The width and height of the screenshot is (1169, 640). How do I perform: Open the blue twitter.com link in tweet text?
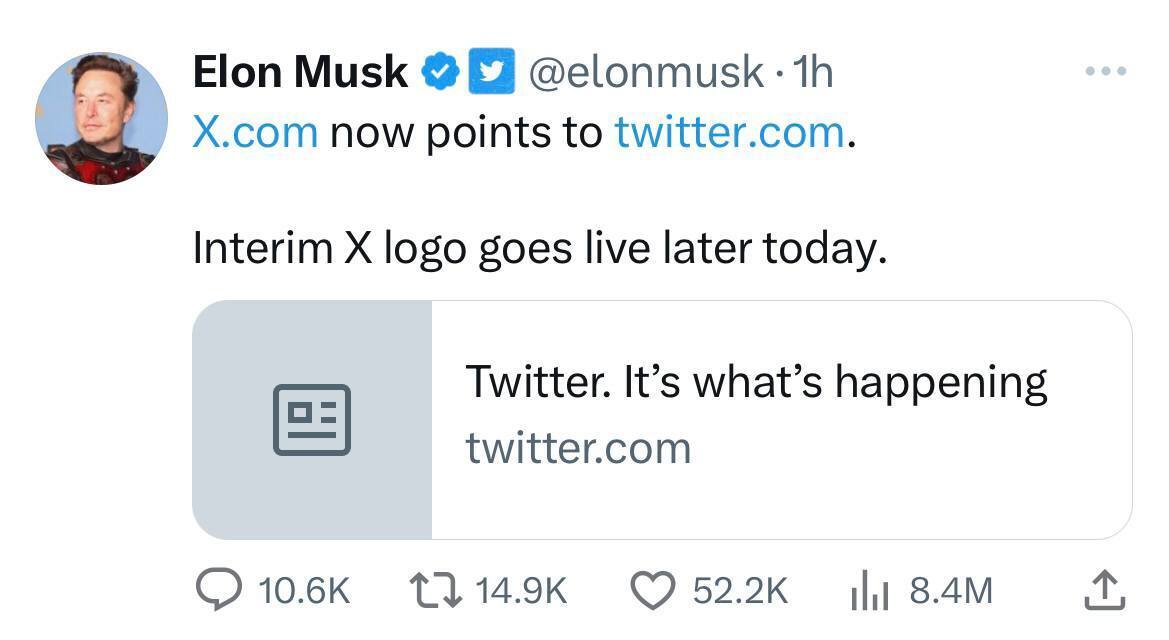point(729,132)
